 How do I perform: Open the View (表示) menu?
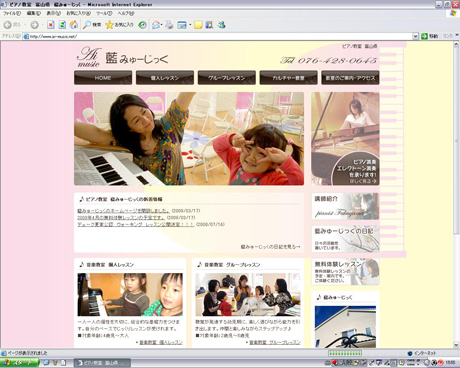[x=53, y=13]
